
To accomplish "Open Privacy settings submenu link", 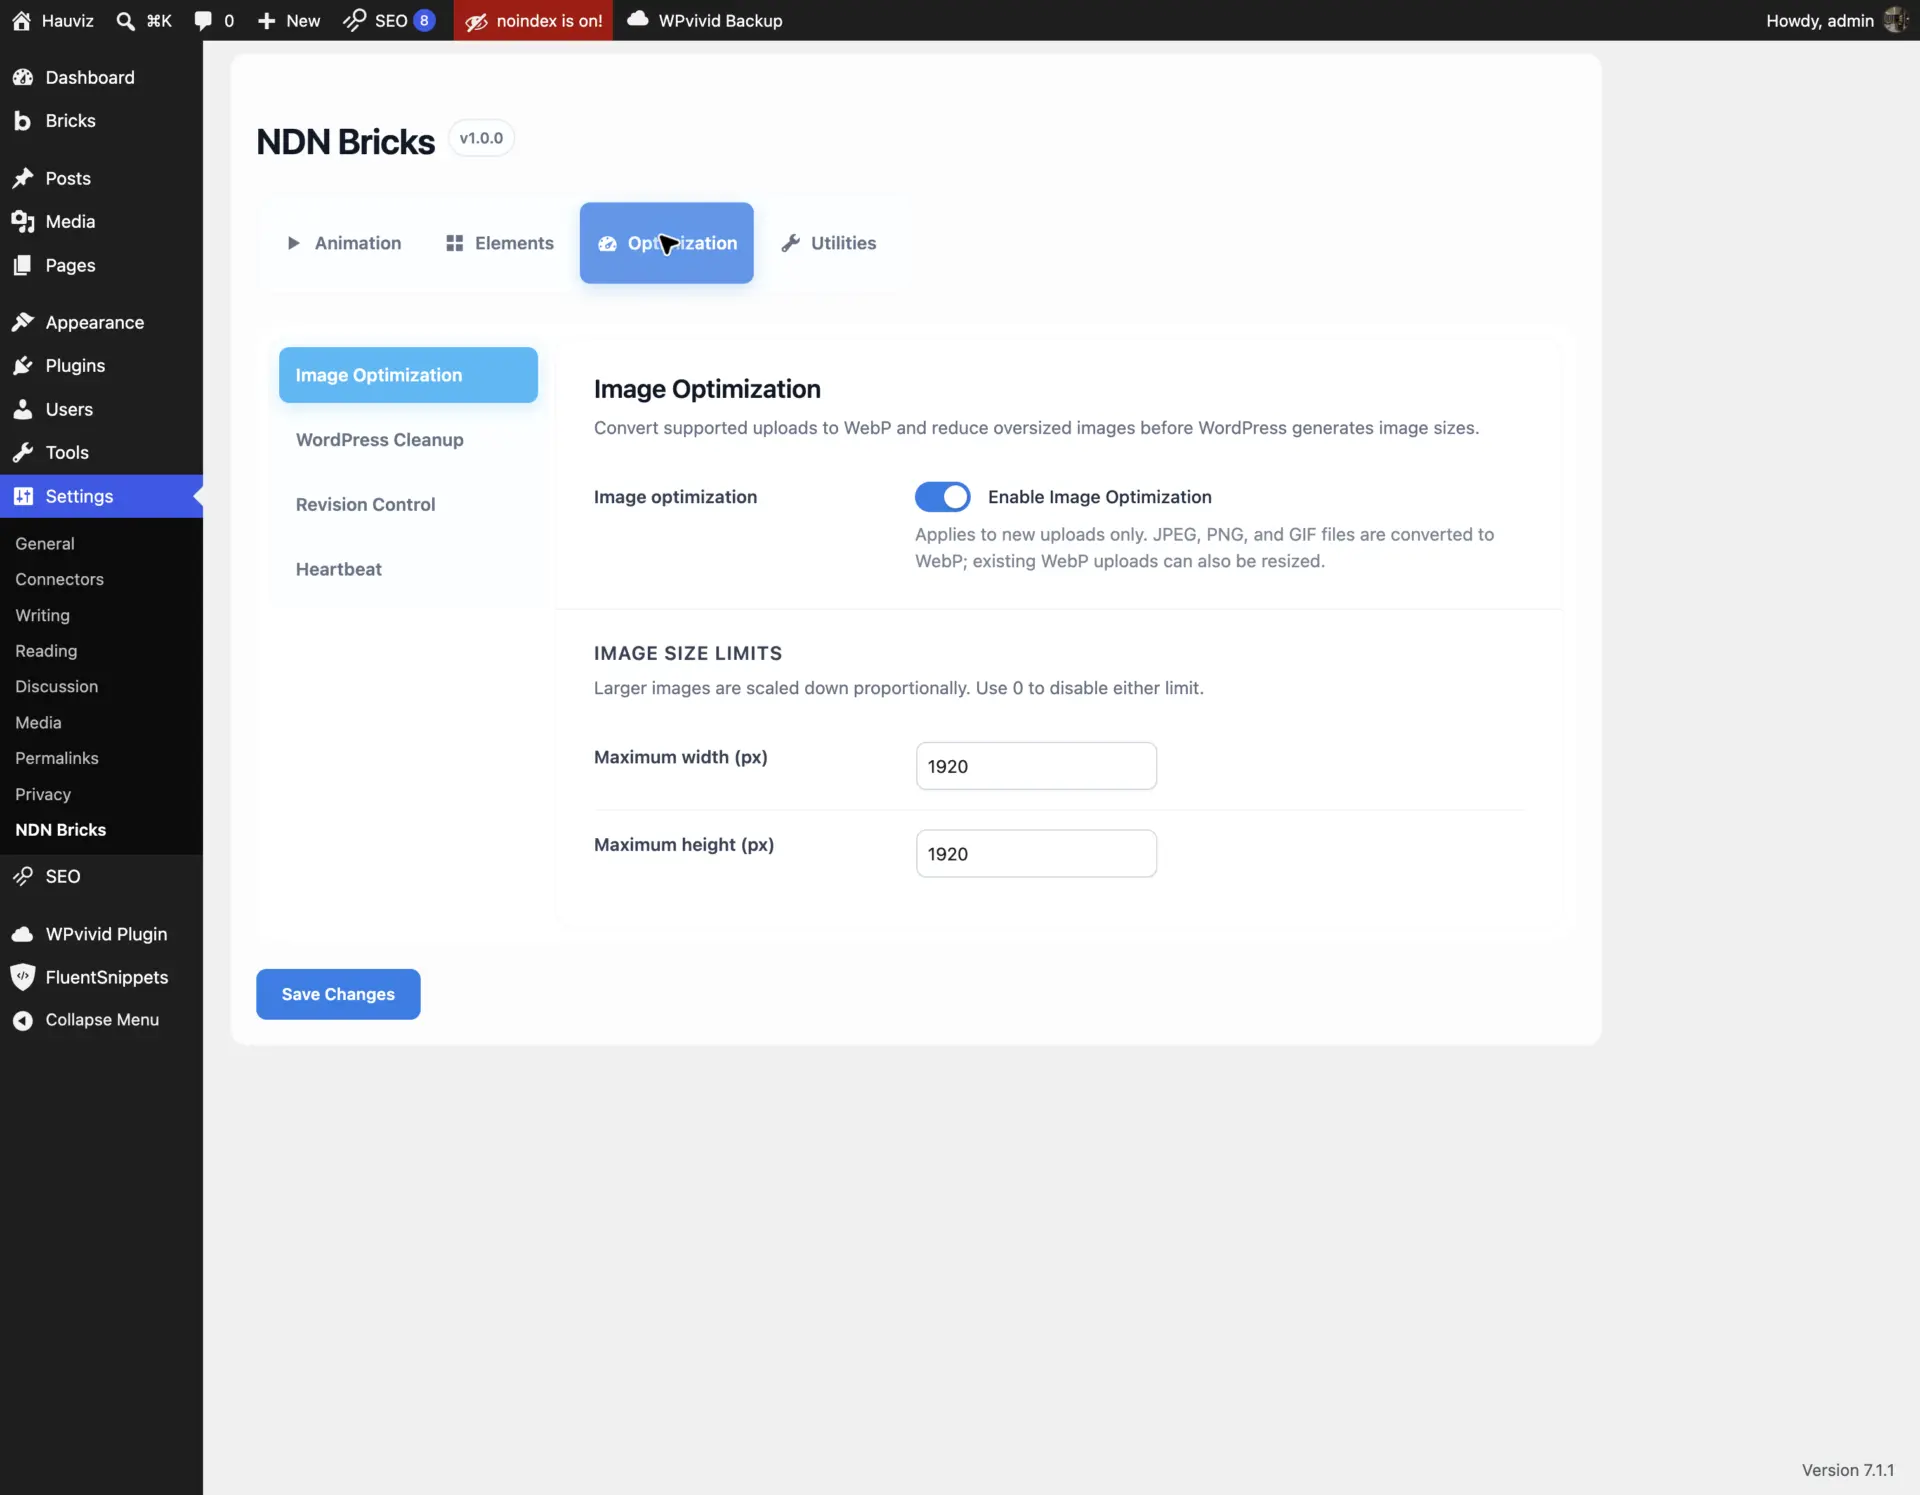I will pyautogui.click(x=43, y=795).
